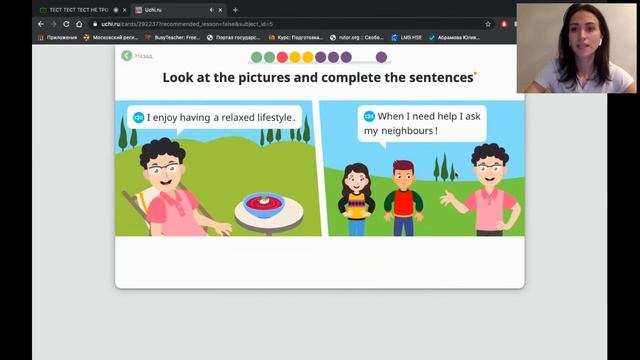Click the girl in yellow striped sweater
The height and width of the screenshot is (360, 640).
356,200
